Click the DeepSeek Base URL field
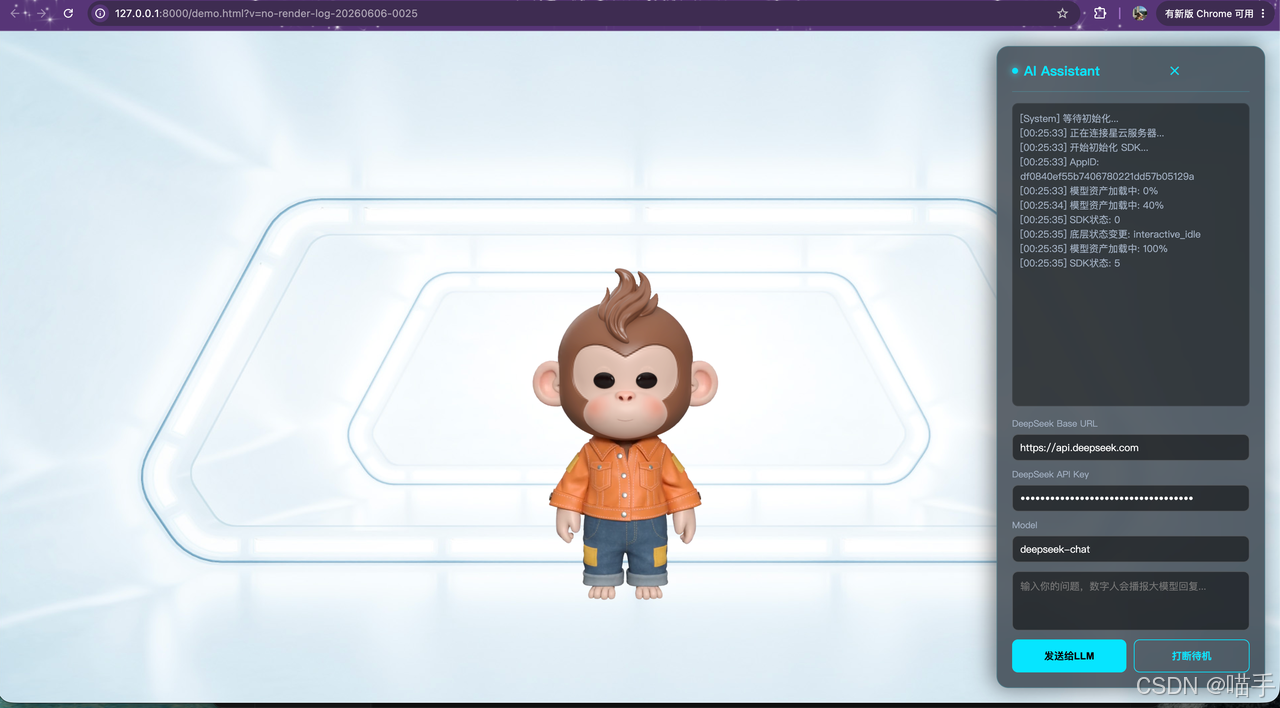The height and width of the screenshot is (708, 1280). 1130,447
